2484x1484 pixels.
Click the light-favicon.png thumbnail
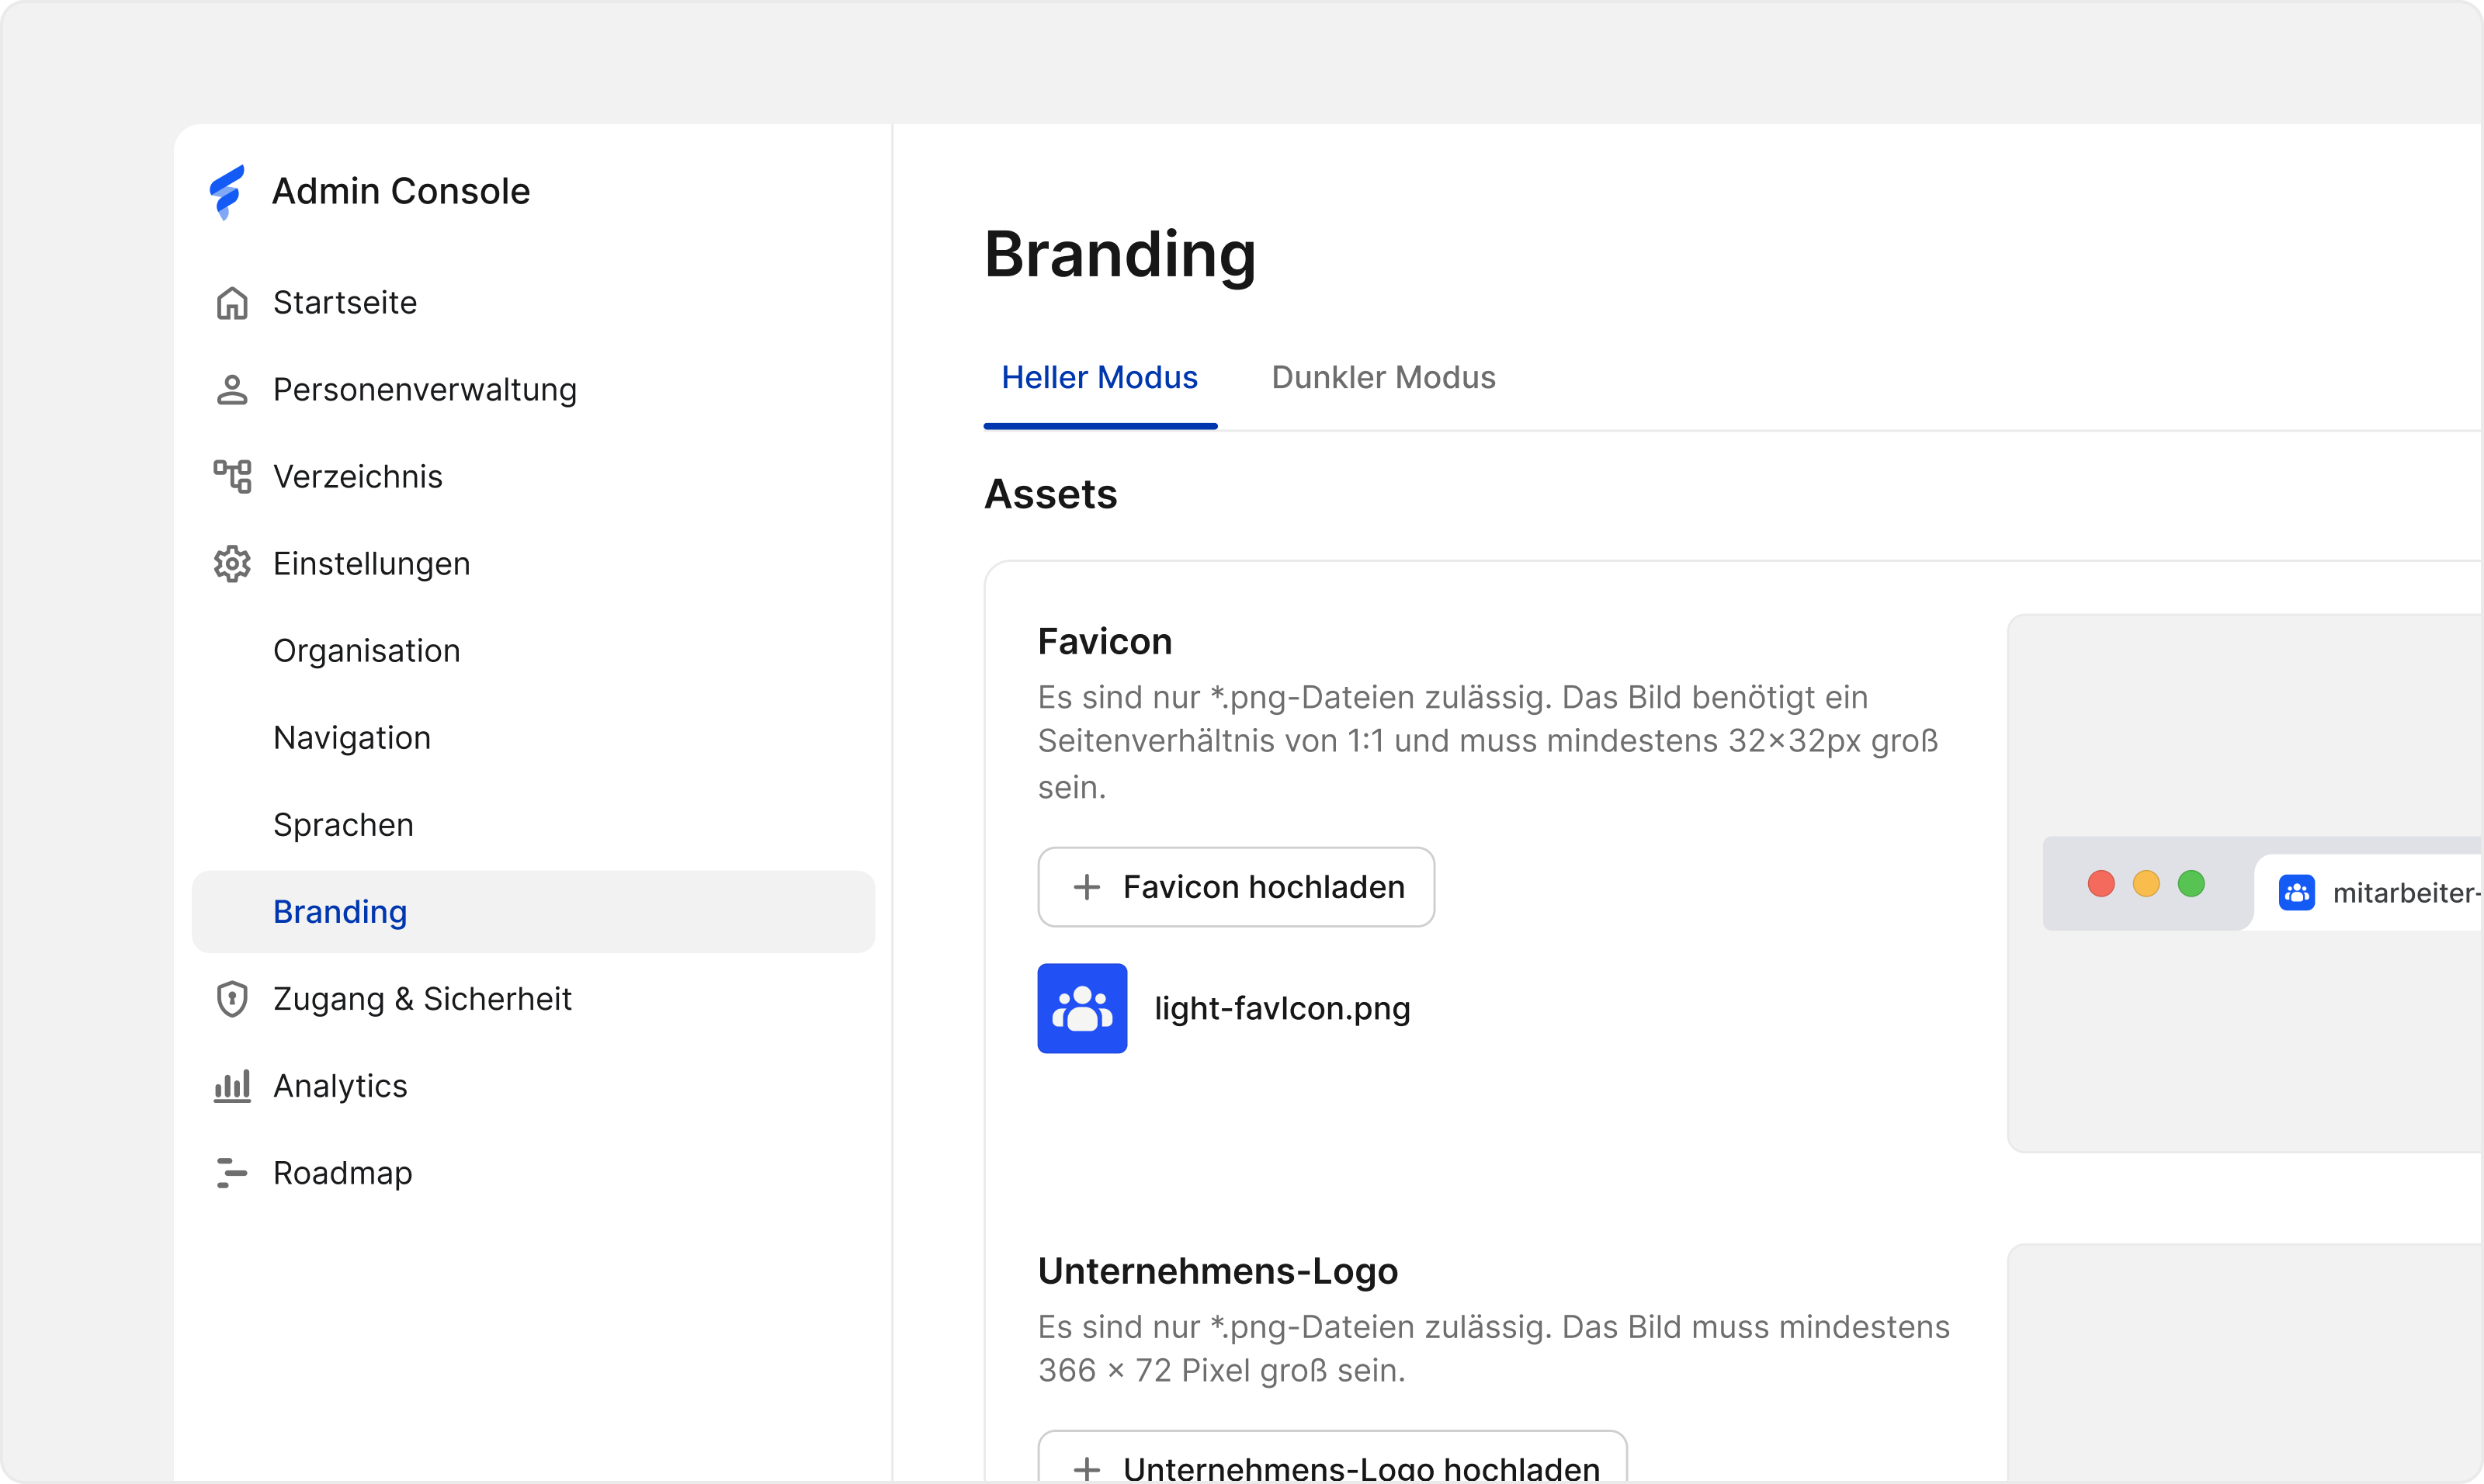point(1082,1009)
